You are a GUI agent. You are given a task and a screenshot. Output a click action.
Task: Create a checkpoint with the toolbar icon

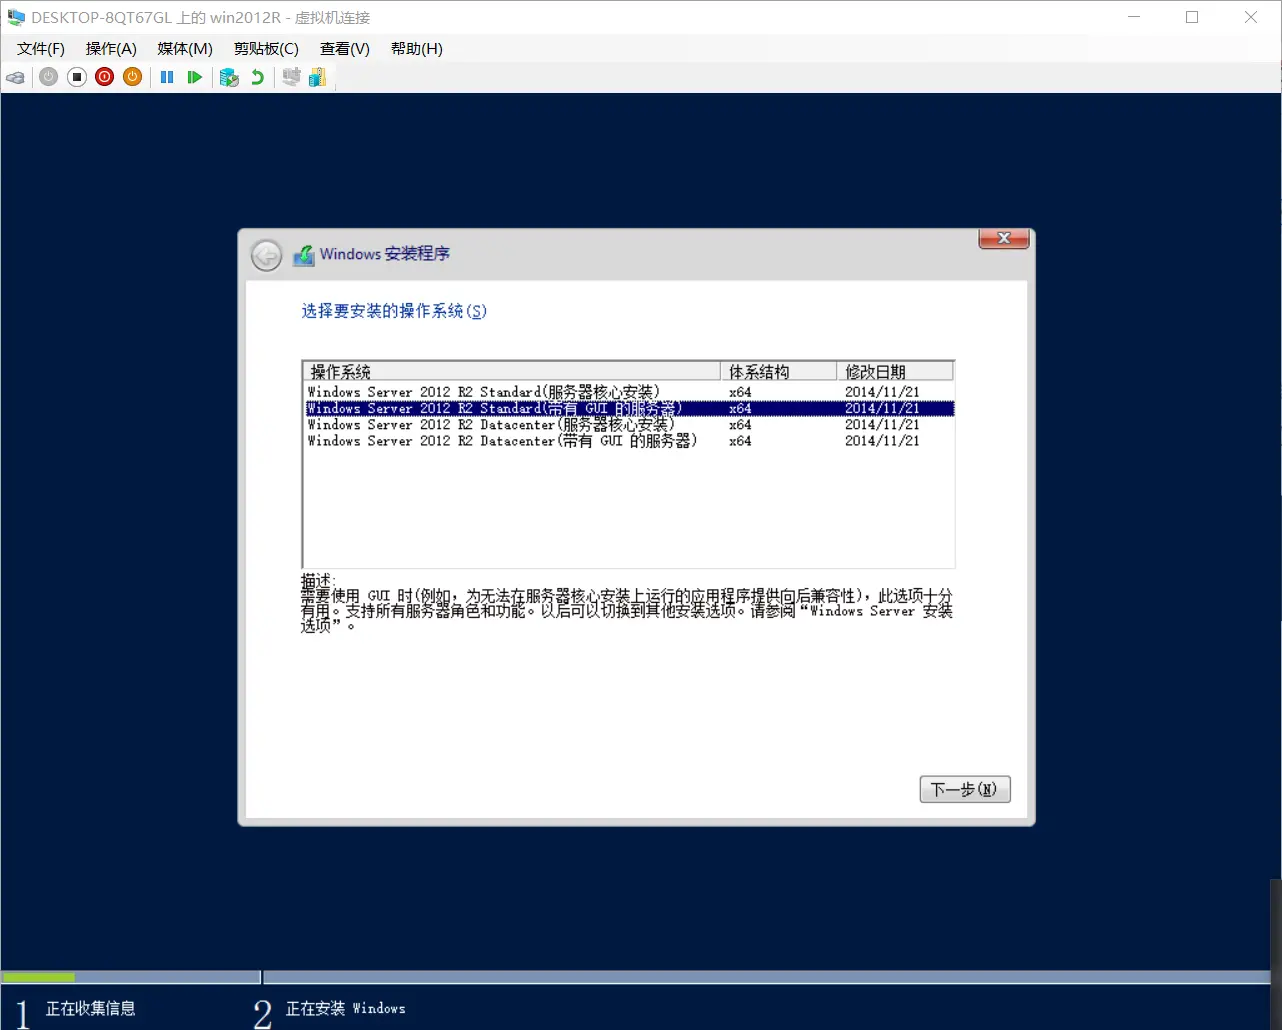[x=229, y=77]
